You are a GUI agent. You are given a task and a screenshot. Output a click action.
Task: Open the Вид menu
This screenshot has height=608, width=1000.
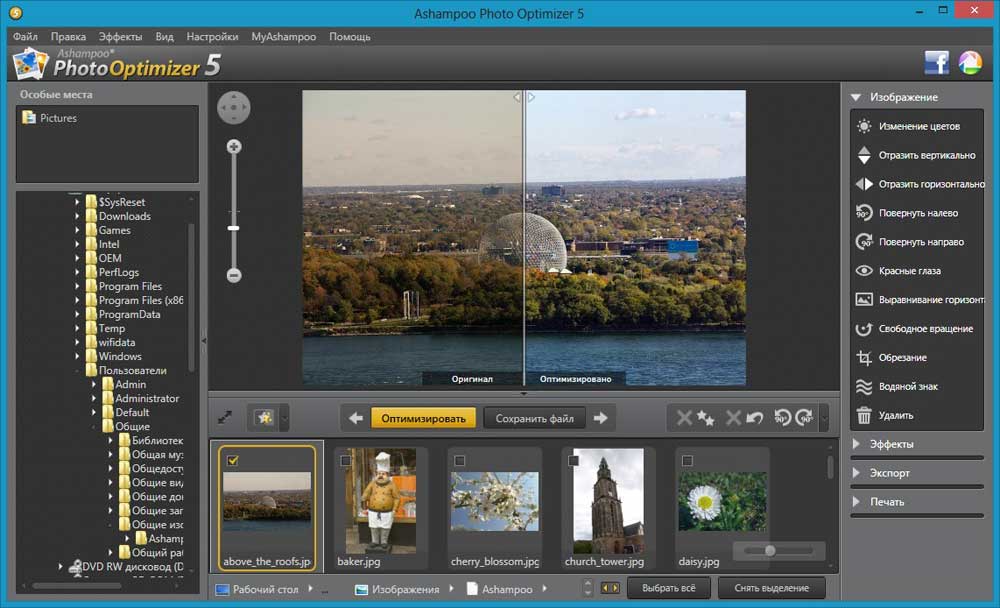point(165,36)
